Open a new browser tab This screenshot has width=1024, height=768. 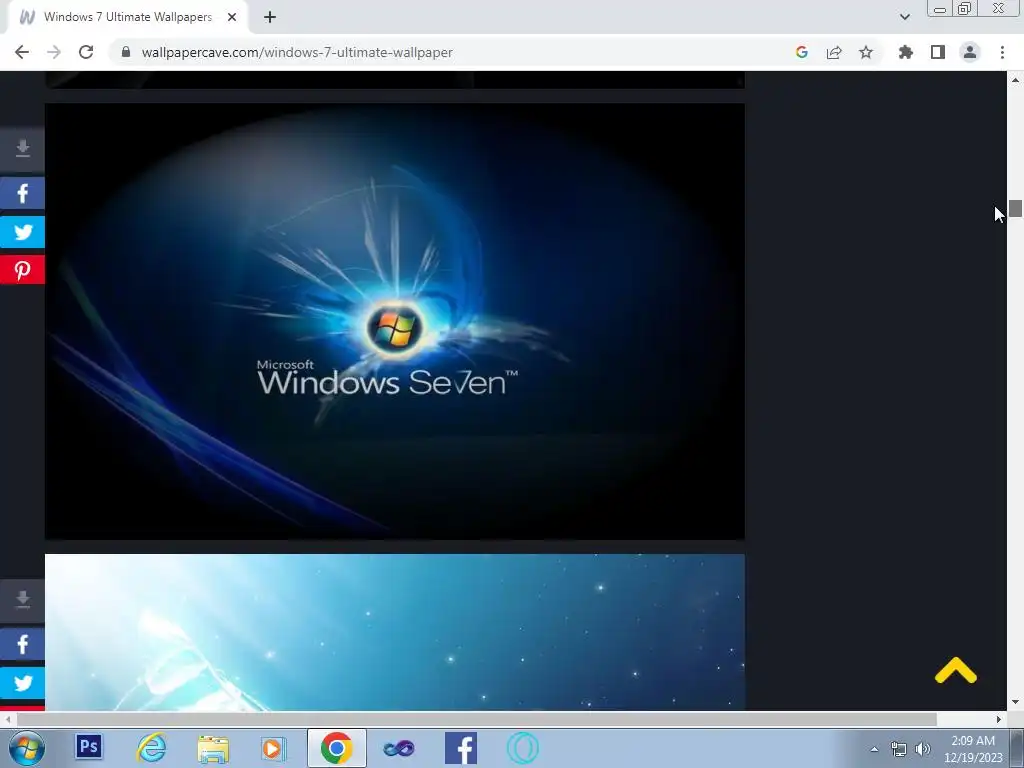[x=270, y=17]
